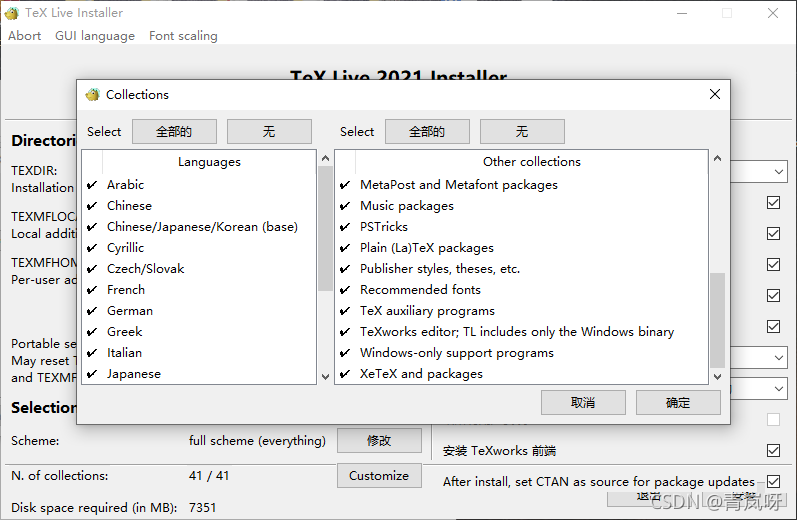Open the TEXDIR dropdown in main window
The height and width of the screenshot is (520, 797).
coord(778,172)
